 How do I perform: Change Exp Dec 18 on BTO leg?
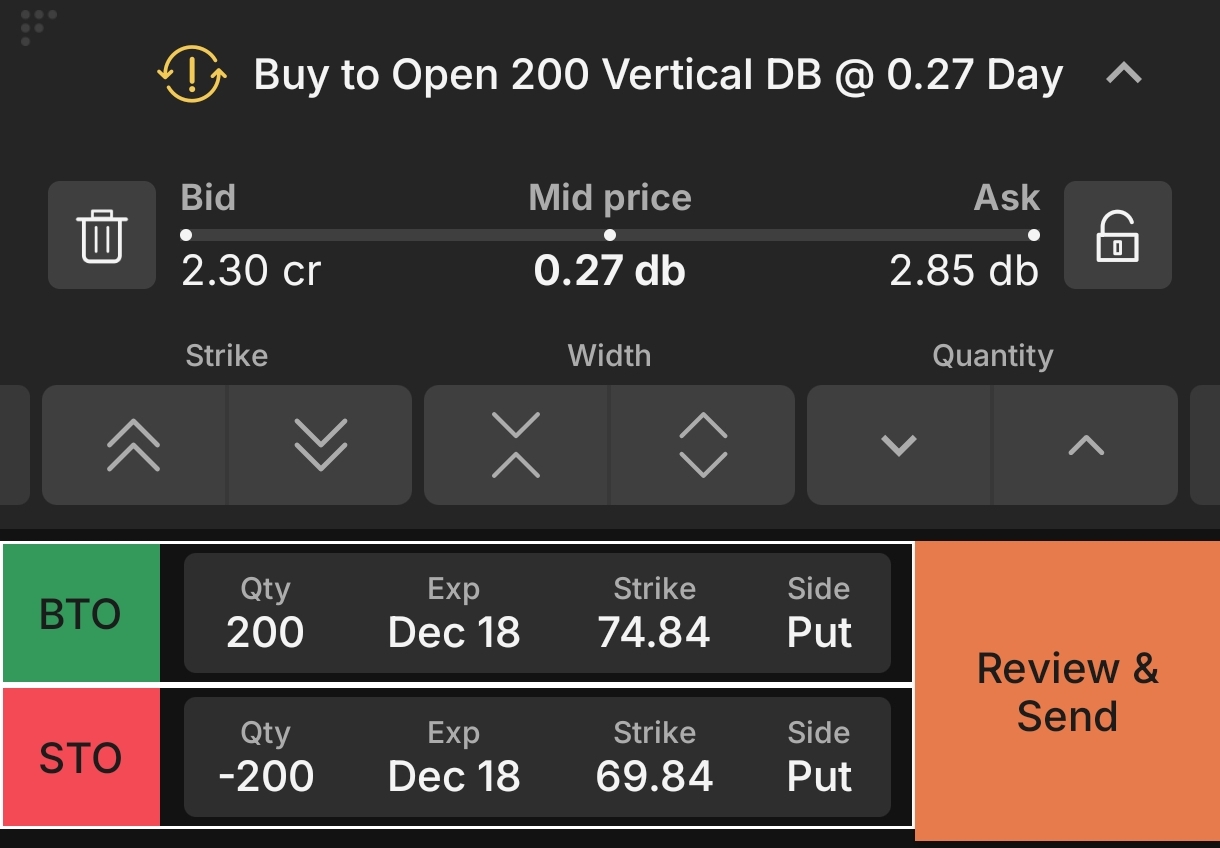[x=454, y=614]
